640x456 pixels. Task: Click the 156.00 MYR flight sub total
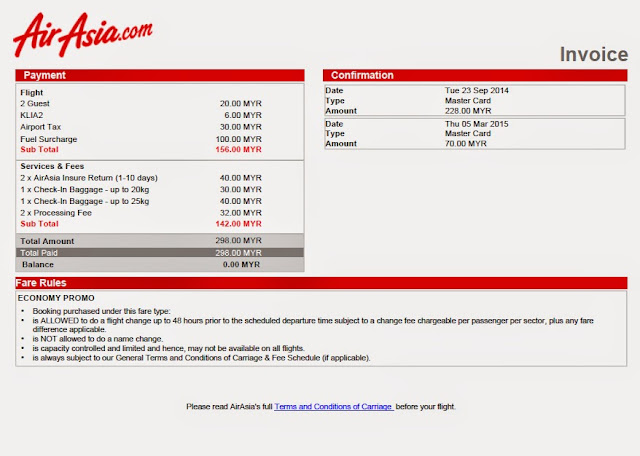pos(238,149)
